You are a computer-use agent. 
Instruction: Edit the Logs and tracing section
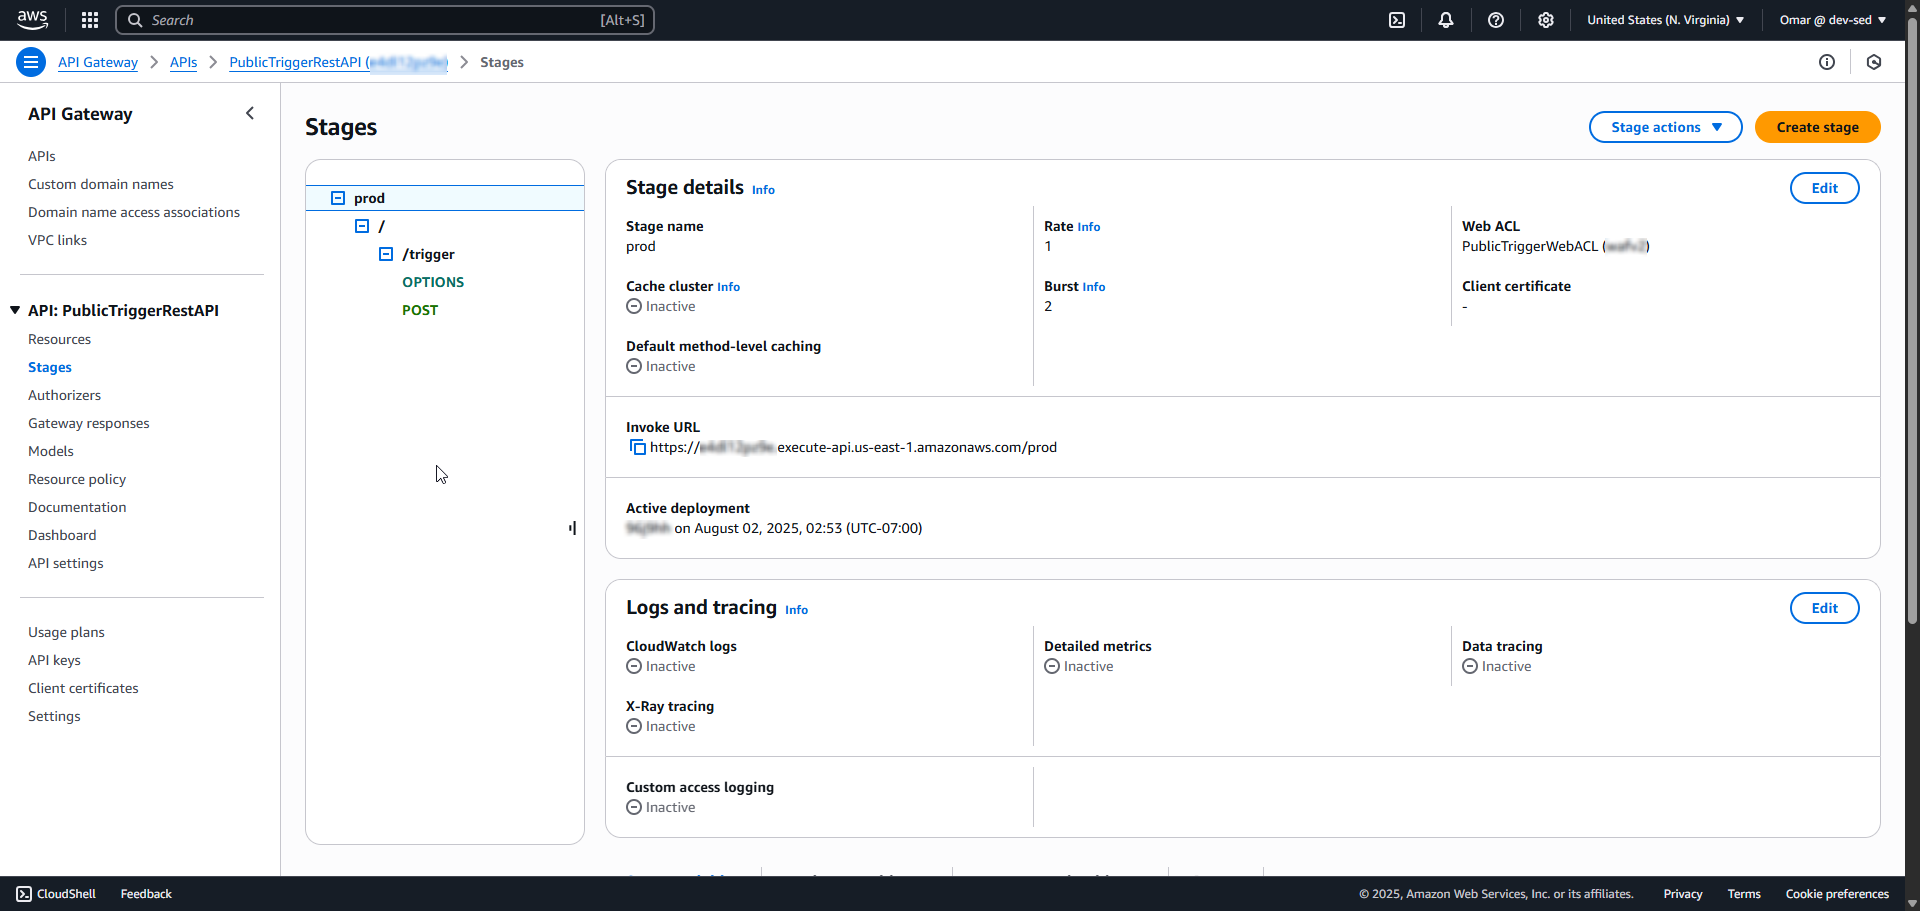point(1824,608)
